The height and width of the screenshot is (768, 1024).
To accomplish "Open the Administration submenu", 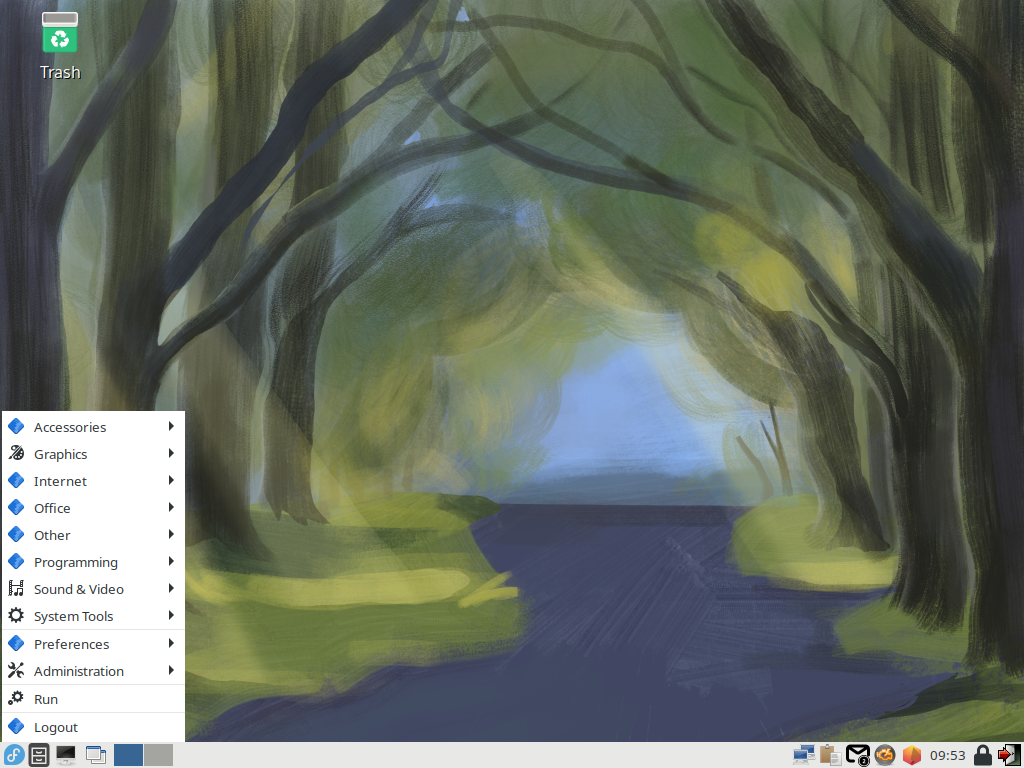I will click(93, 671).
